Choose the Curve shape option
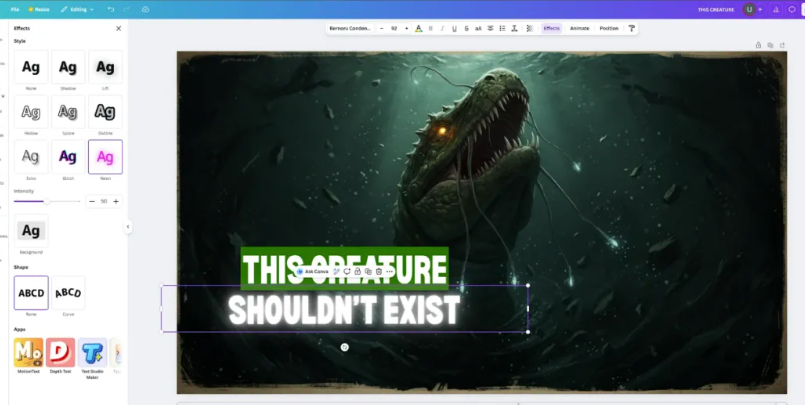The height and width of the screenshot is (405, 805). pyautogui.click(x=67, y=293)
